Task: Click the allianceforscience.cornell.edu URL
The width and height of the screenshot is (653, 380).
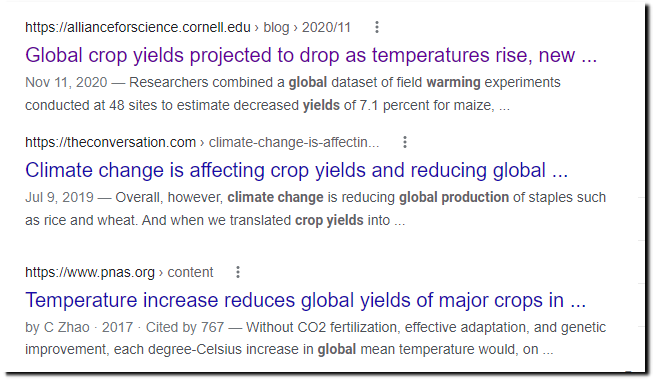Action: 138,27
